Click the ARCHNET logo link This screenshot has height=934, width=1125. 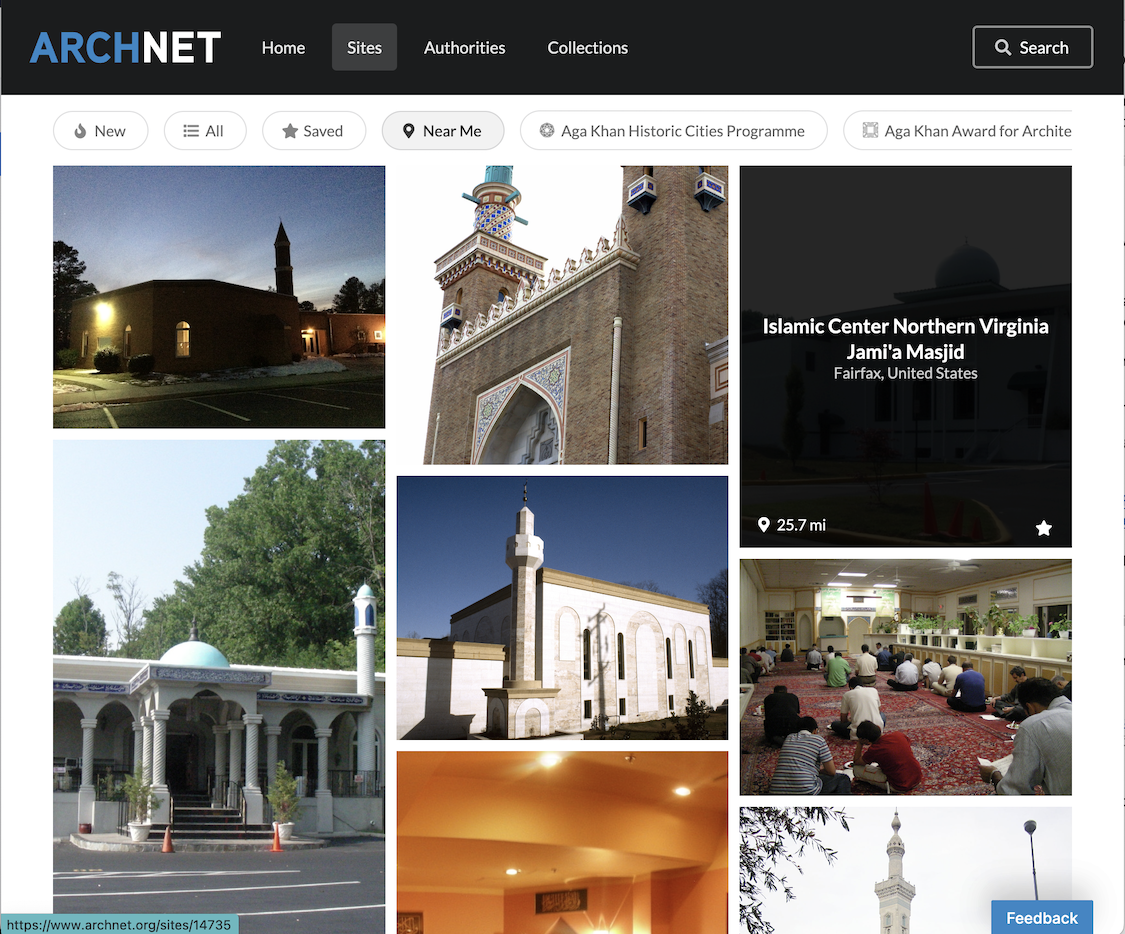[x=124, y=46]
